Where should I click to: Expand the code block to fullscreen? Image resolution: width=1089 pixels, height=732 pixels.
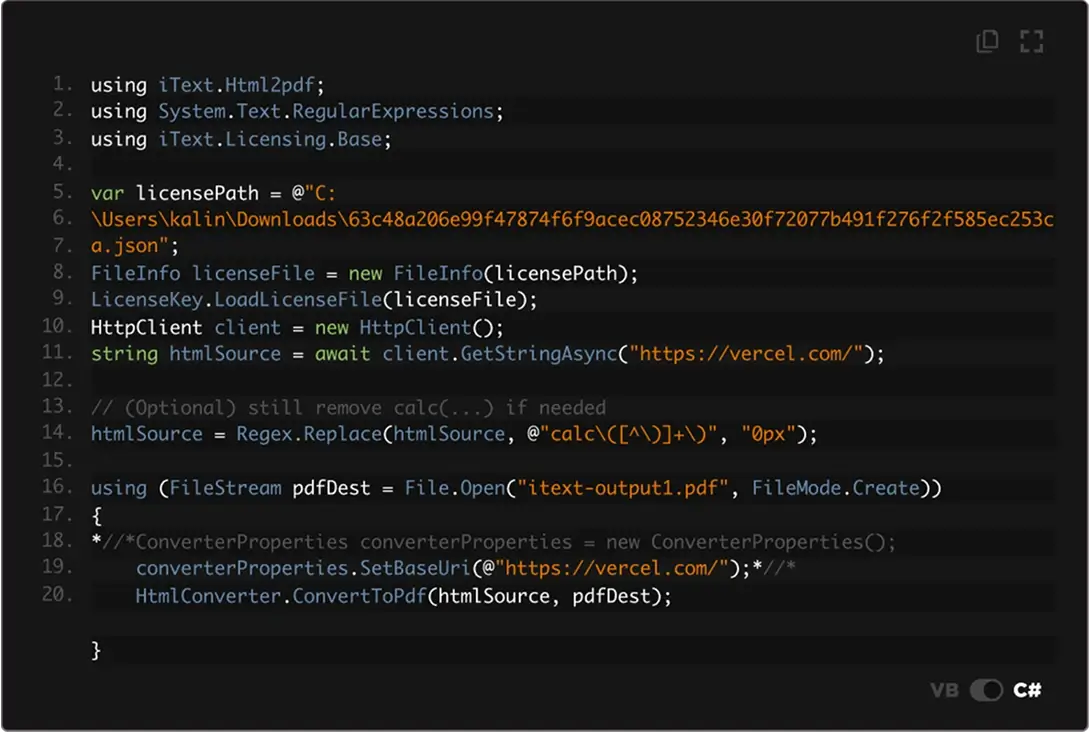[x=1031, y=41]
